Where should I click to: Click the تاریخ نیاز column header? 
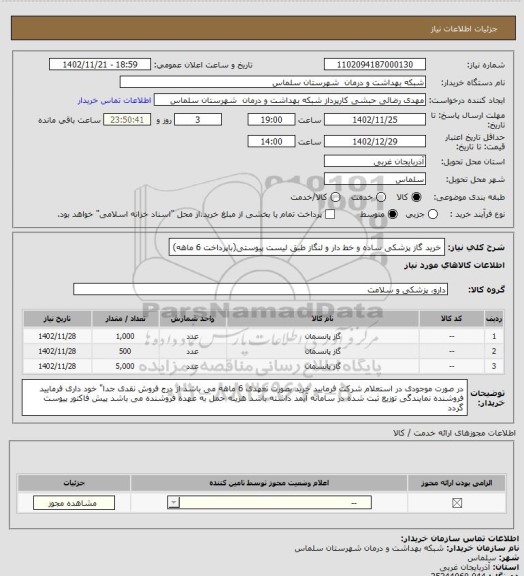click(57, 318)
